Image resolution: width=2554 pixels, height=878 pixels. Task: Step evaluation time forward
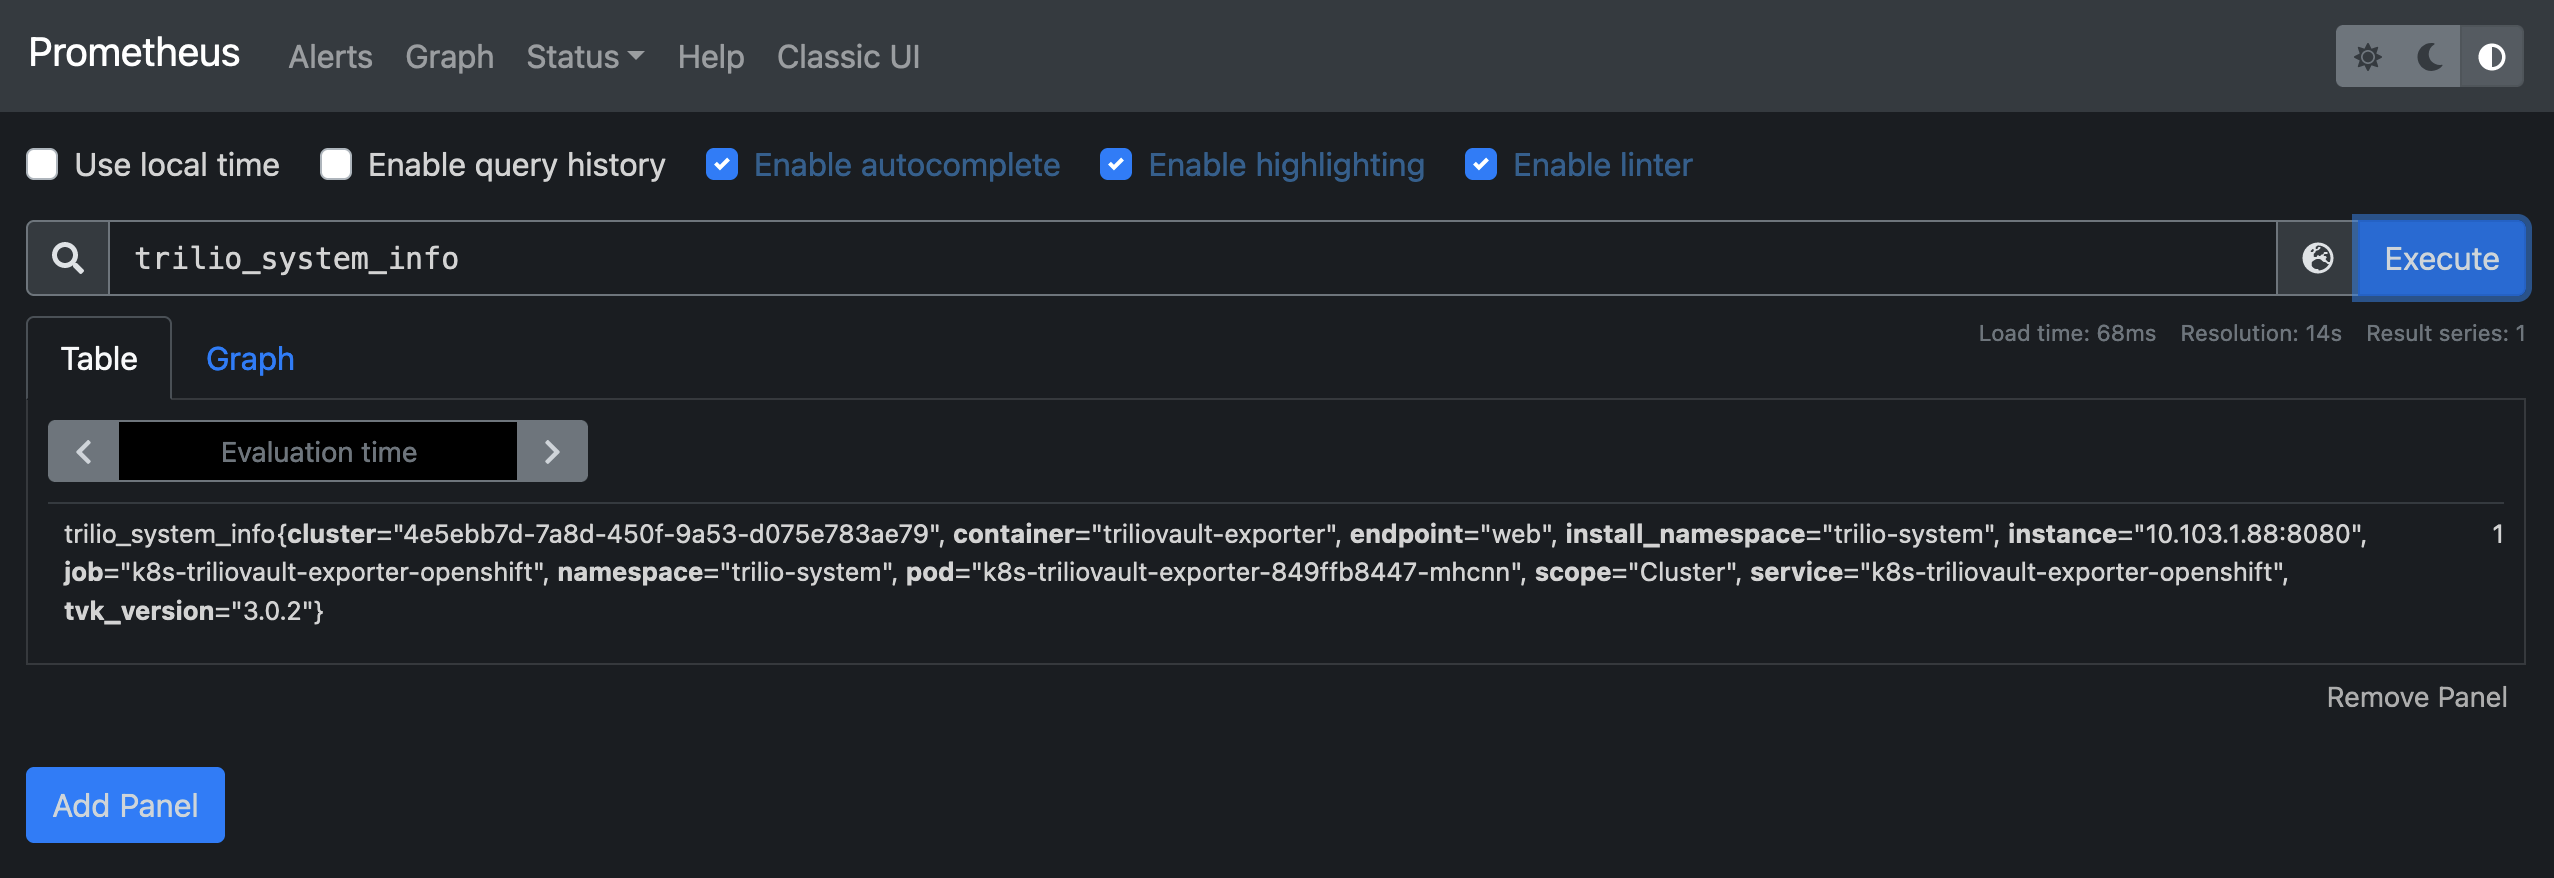552,452
